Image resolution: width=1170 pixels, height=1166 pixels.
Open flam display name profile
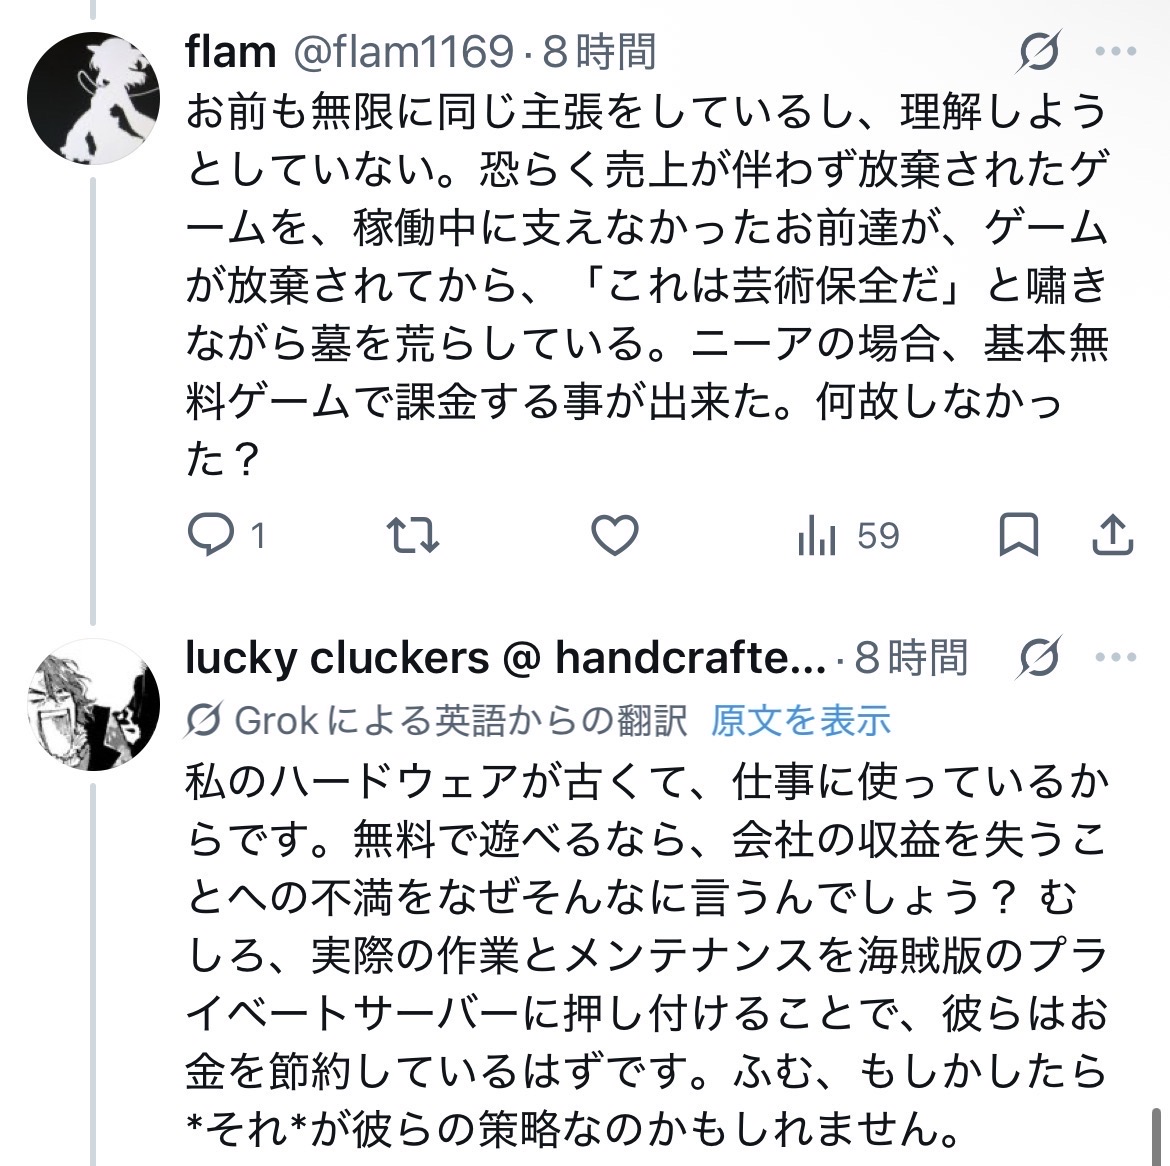[x=230, y=52]
